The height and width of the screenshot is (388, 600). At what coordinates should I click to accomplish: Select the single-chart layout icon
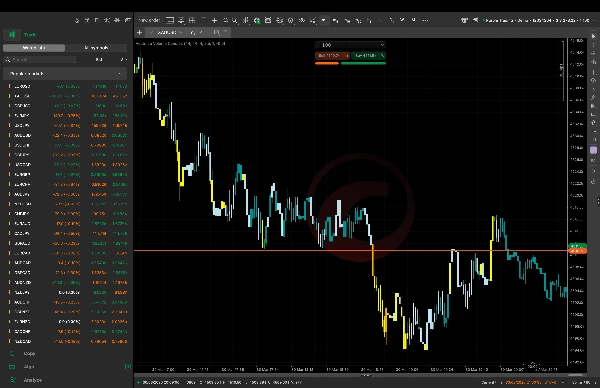[170, 21]
